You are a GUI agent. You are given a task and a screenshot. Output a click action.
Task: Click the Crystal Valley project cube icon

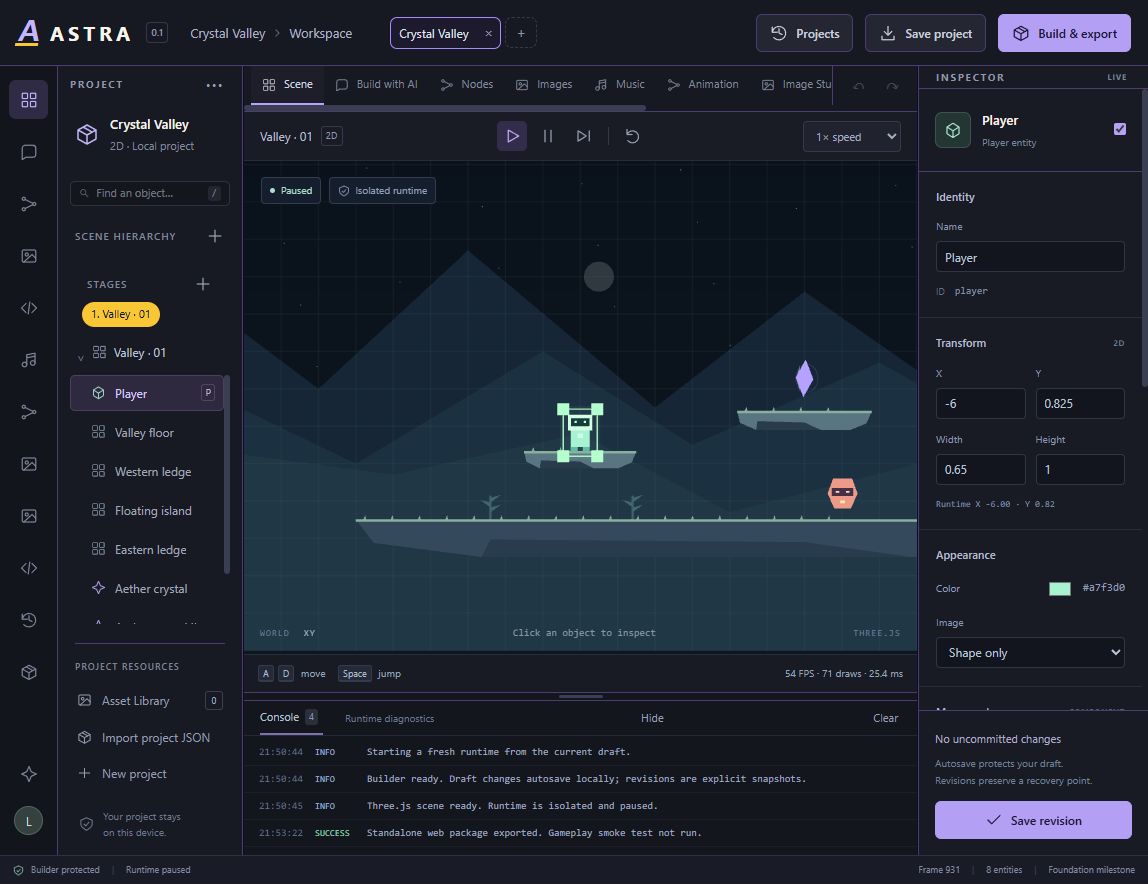click(x=87, y=134)
